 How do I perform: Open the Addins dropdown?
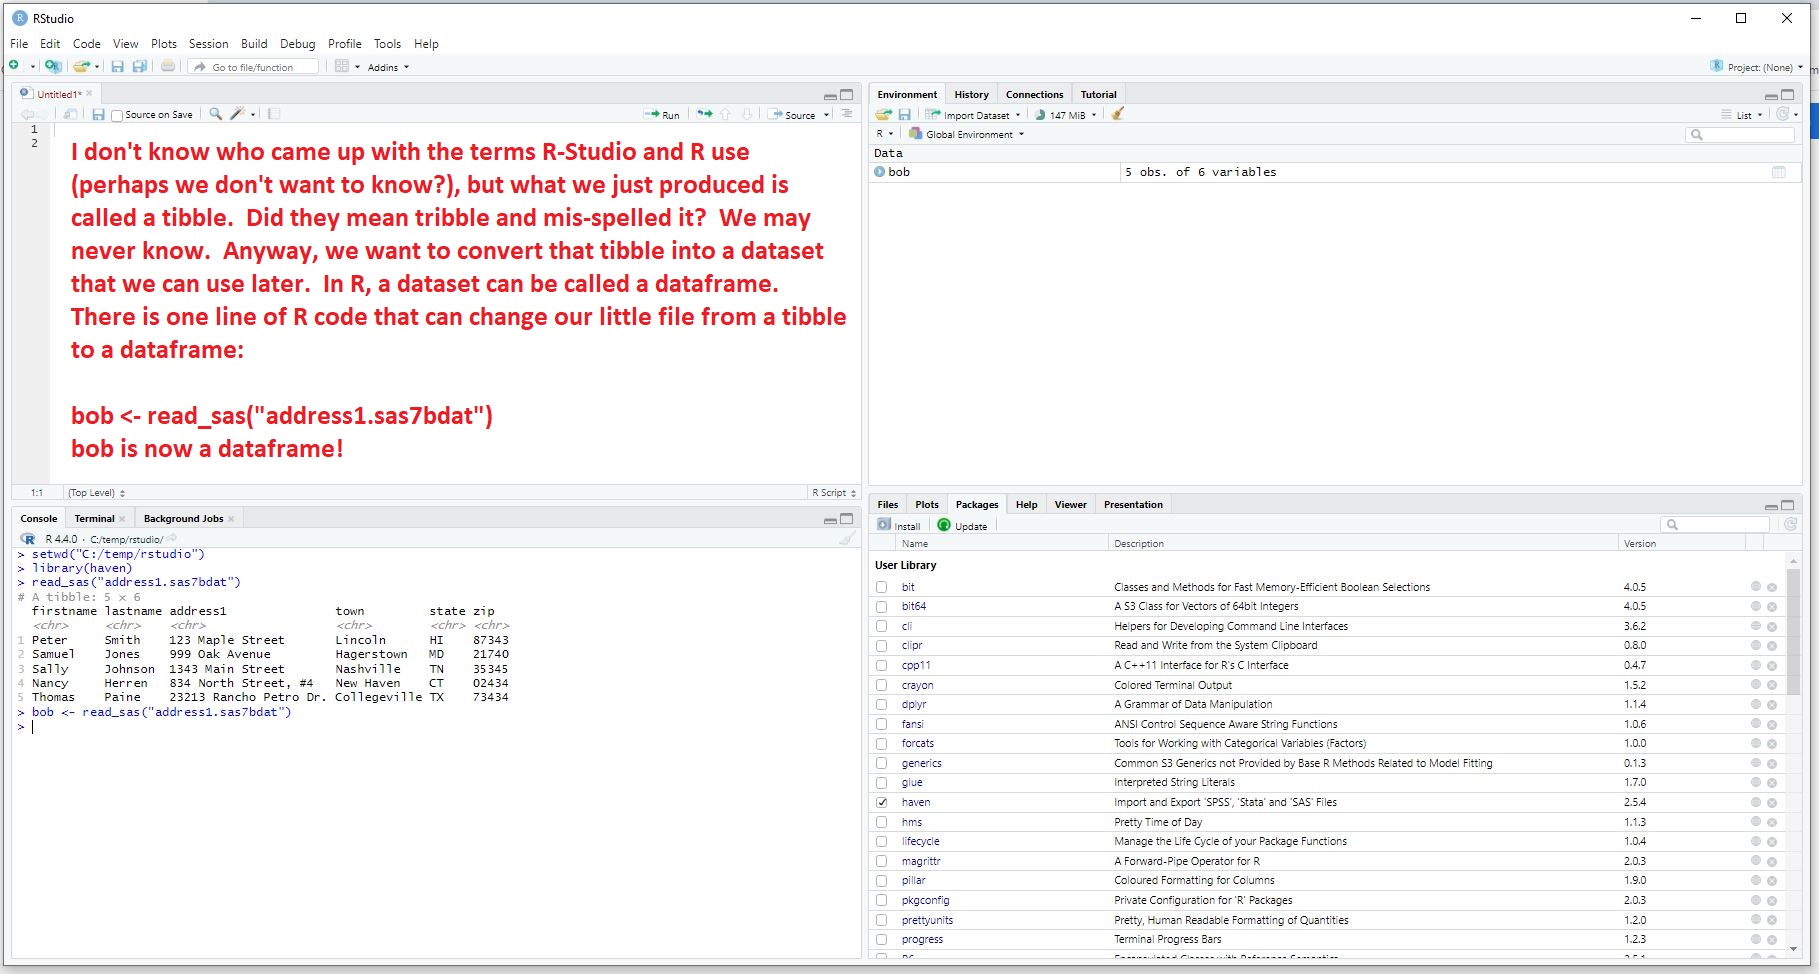[388, 68]
